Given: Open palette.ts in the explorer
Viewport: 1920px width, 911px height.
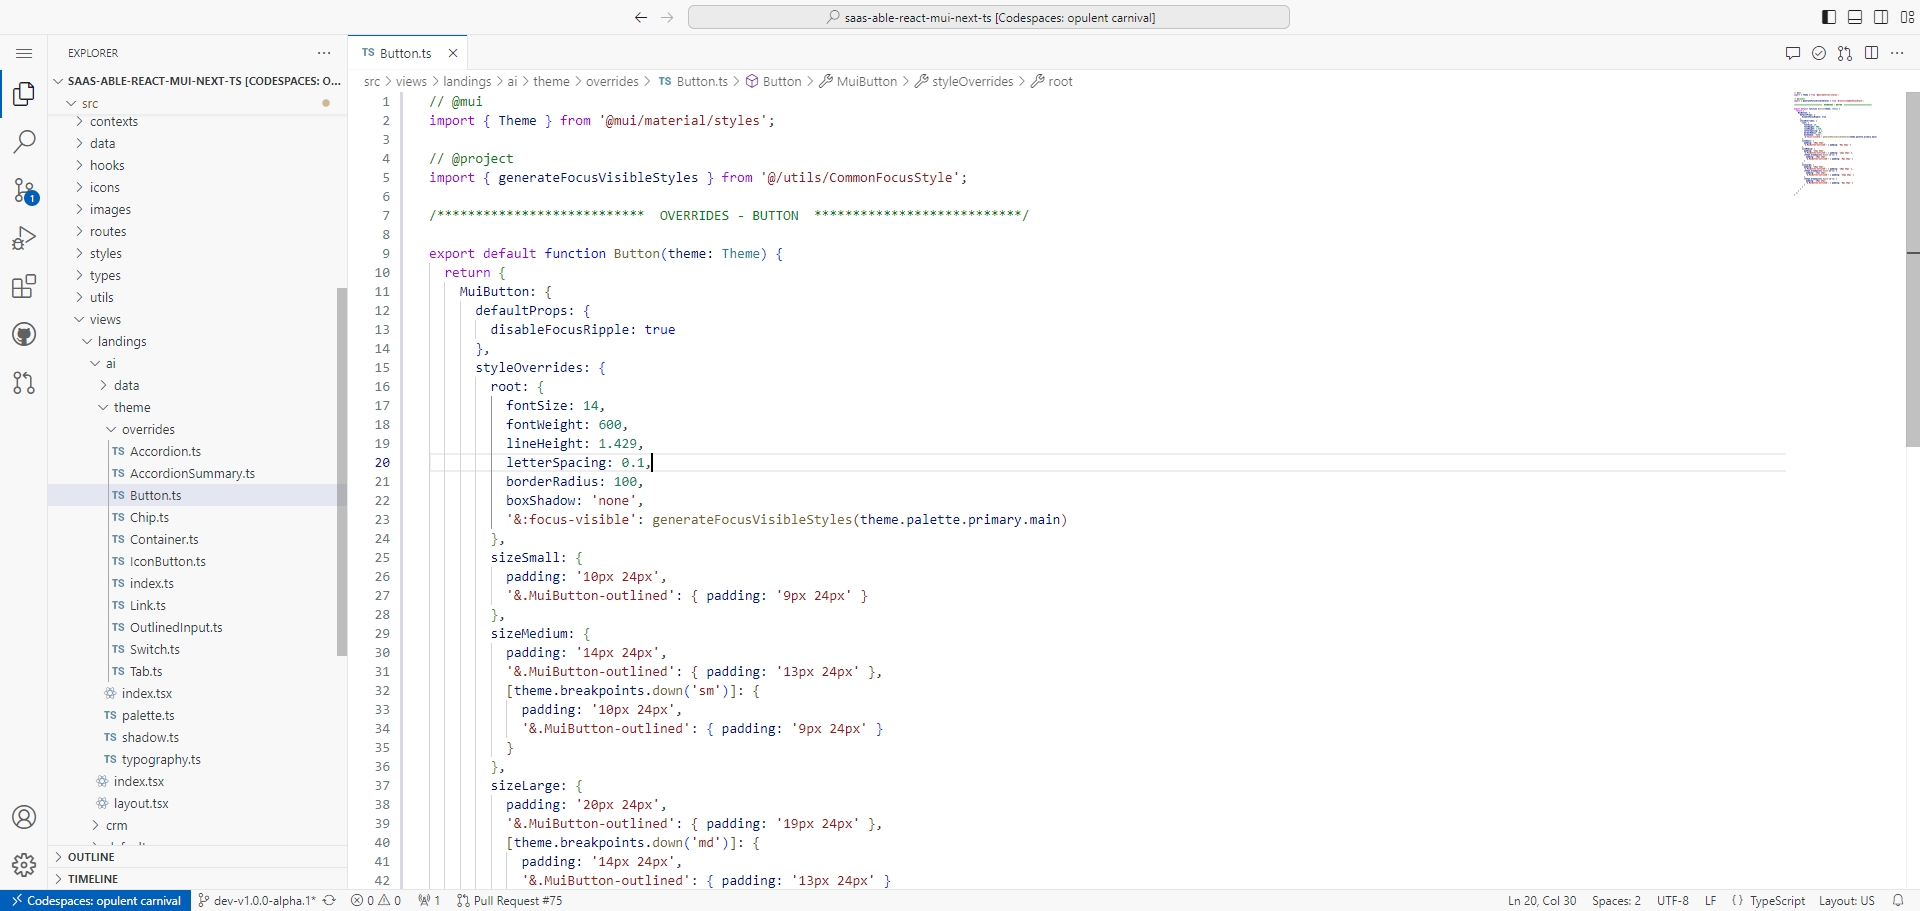Looking at the screenshot, I should (x=148, y=716).
